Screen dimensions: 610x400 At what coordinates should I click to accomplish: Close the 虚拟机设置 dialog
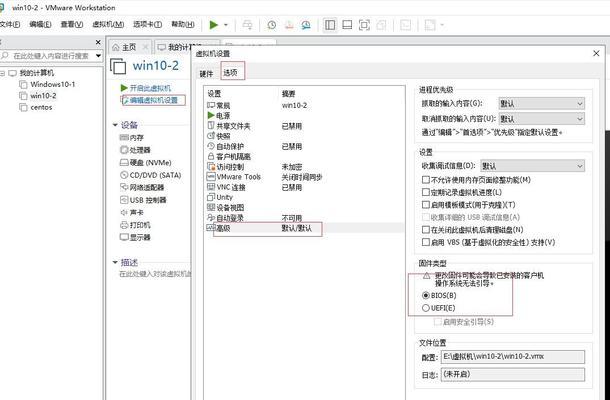(596, 53)
